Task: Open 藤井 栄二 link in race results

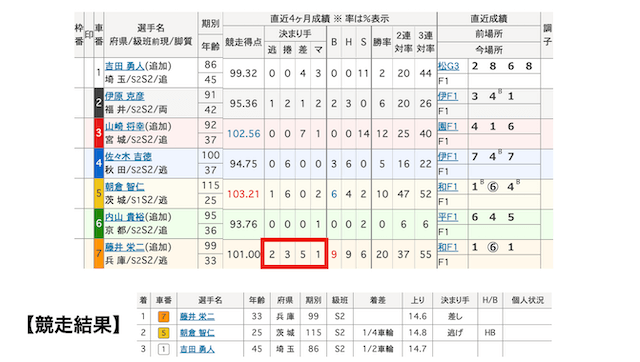Action: point(197,316)
